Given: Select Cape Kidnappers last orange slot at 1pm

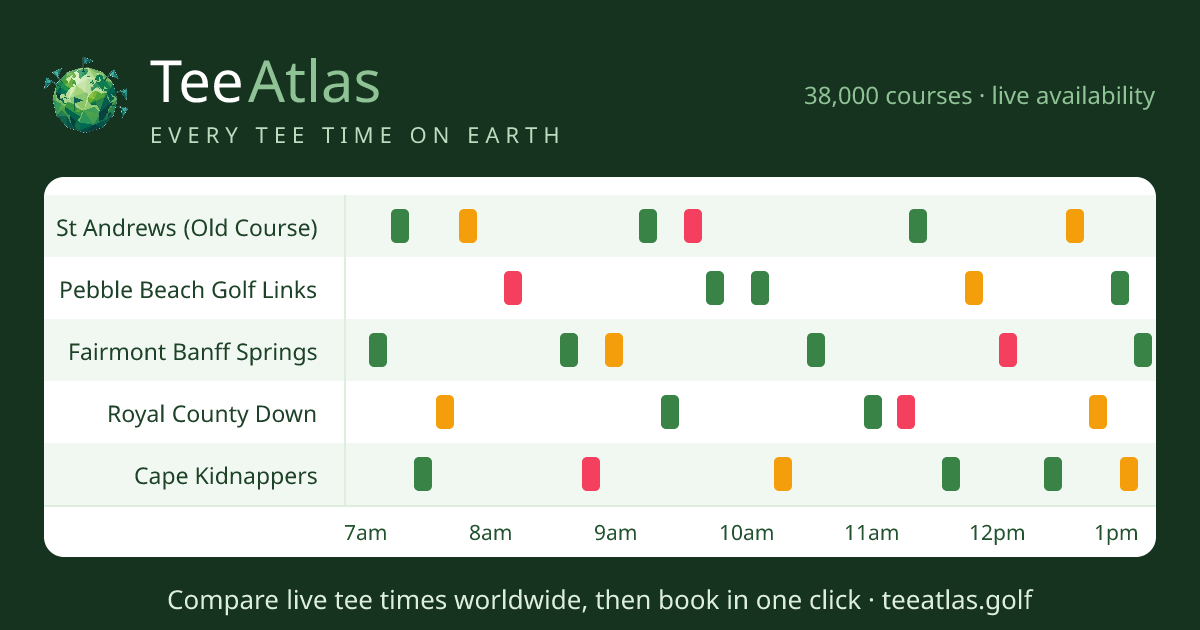Looking at the screenshot, I should pos(1129,474).
